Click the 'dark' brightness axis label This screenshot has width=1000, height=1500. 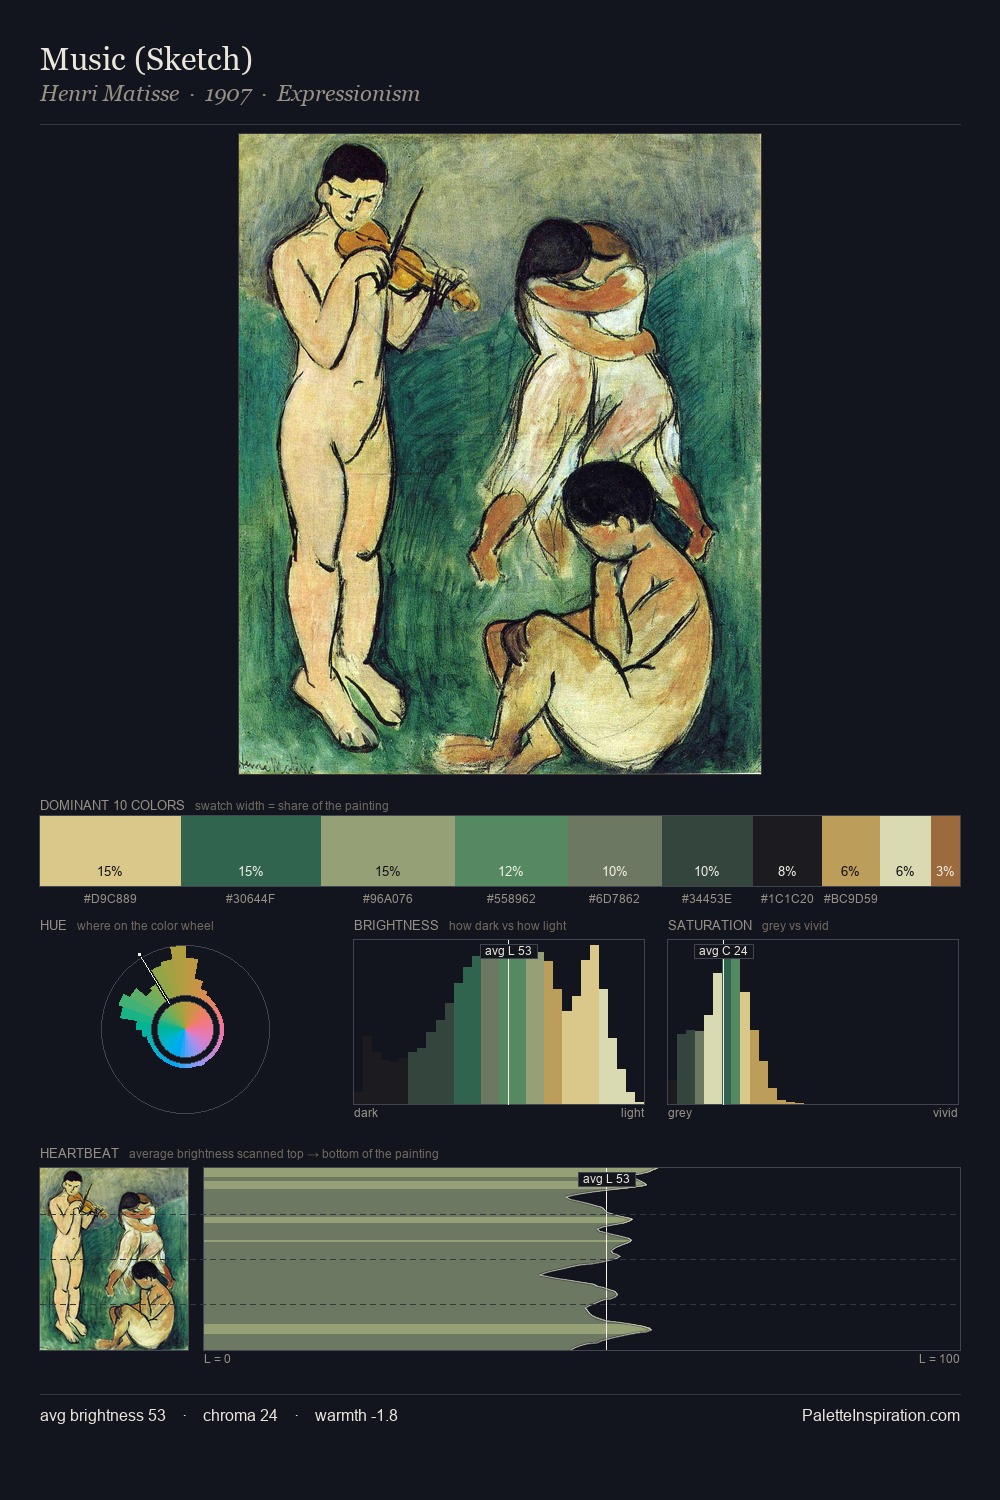tap(366, 1113)
